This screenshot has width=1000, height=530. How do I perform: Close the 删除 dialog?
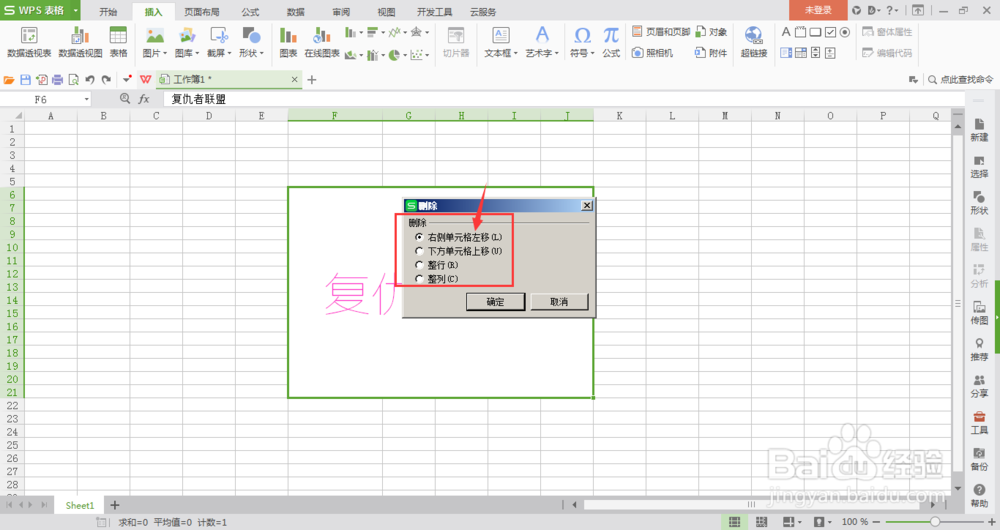point(587,205)
